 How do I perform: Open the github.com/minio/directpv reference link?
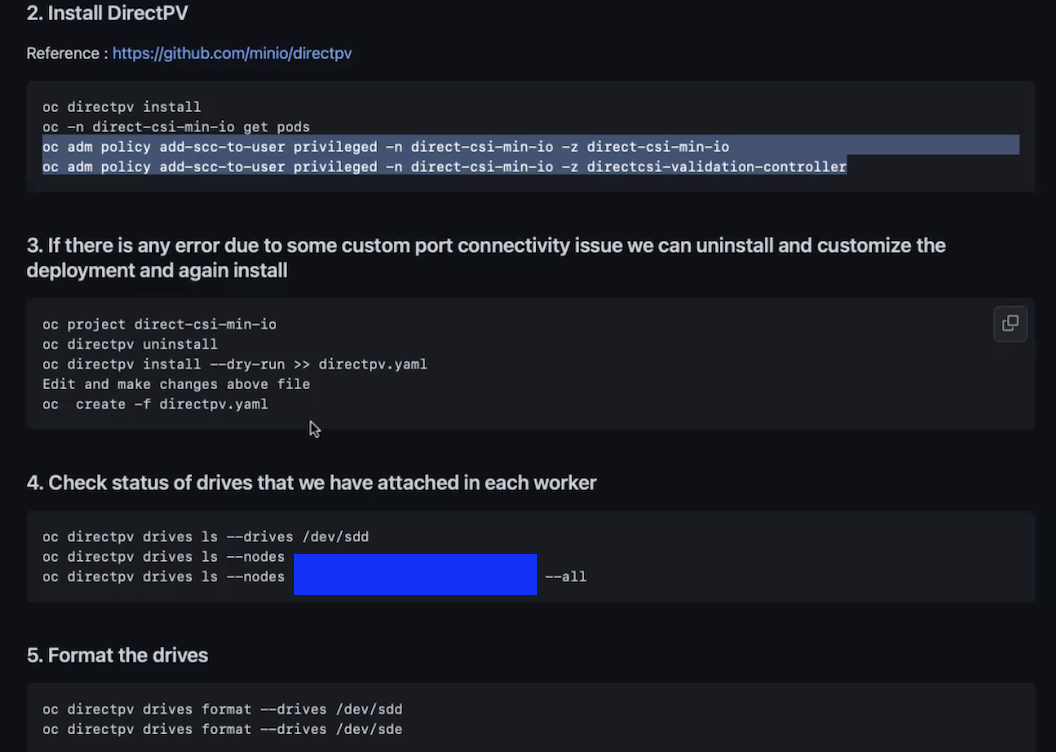click(x=232, y=53)
